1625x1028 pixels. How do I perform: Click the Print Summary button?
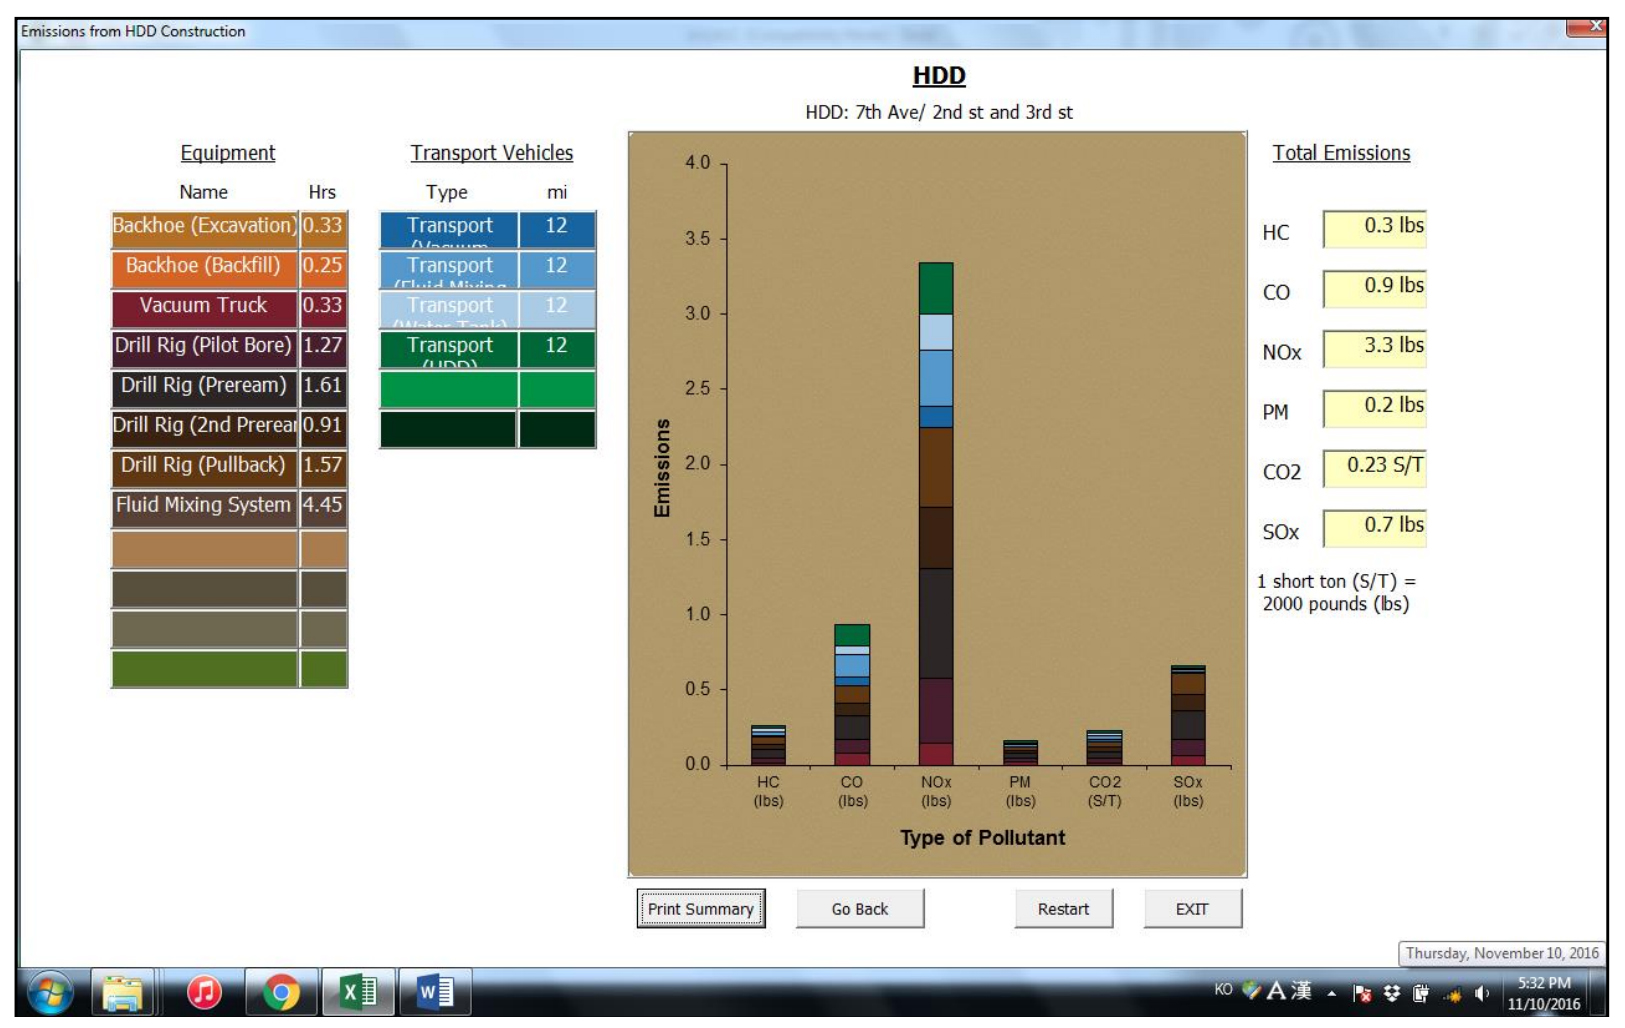tap(701, 909)
